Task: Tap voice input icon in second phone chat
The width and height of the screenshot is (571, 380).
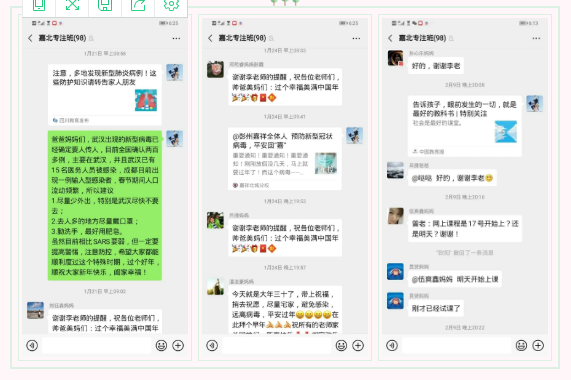Action: tap(212, 345)
